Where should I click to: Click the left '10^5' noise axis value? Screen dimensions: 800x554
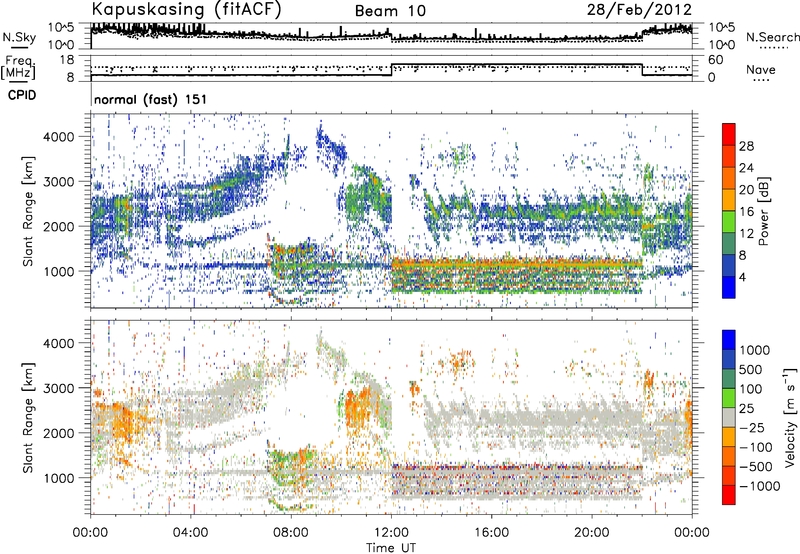61,27
